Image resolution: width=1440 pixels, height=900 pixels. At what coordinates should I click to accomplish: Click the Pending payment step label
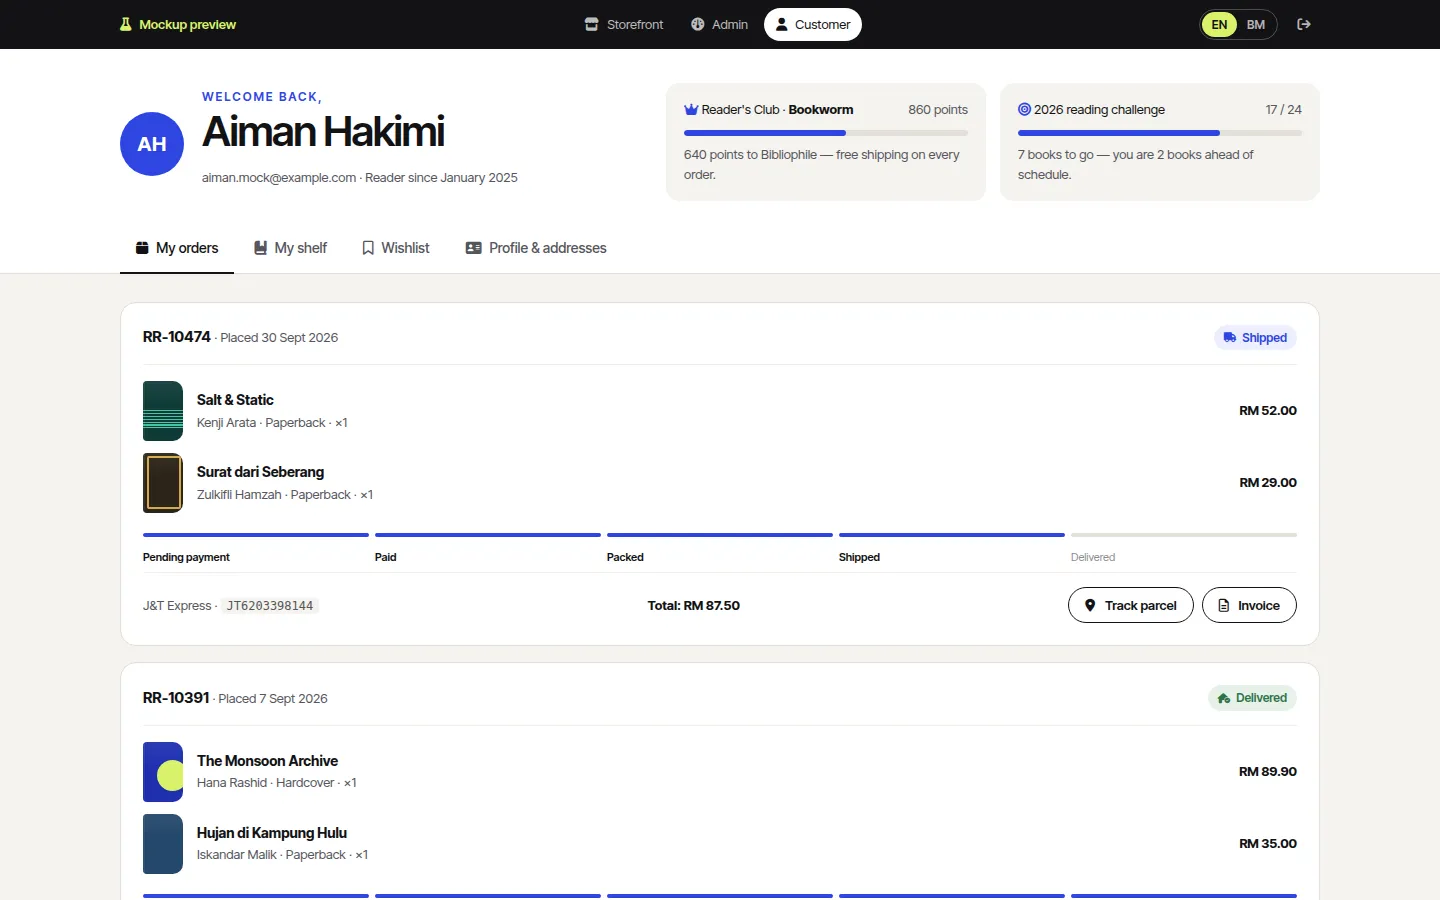pos(186,557)
